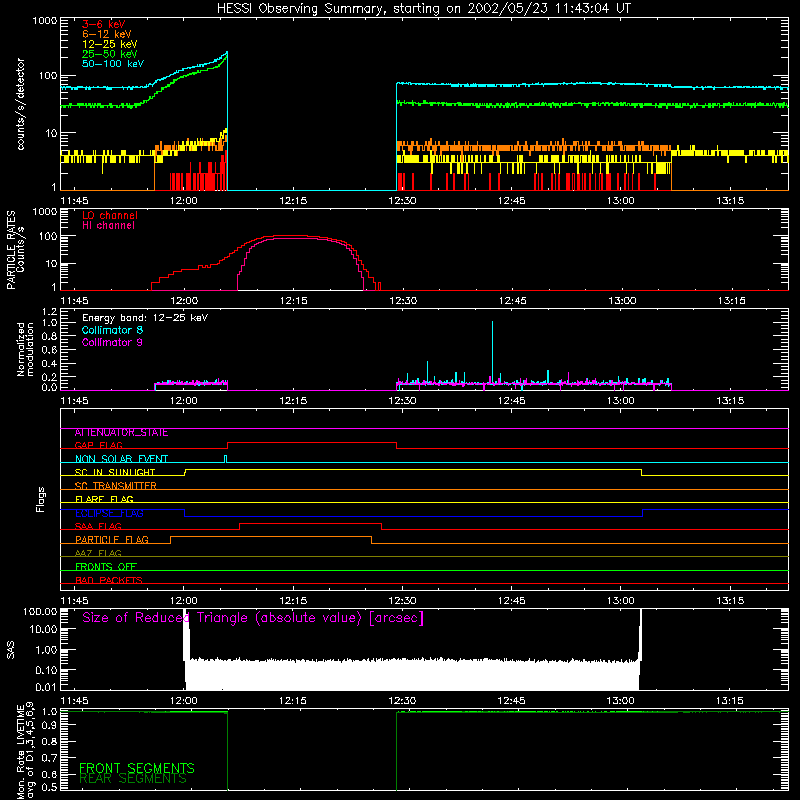This screenshot has height=800, width=800.
Task: Select the 3-6 keV legend label
Action: (104, 24)
